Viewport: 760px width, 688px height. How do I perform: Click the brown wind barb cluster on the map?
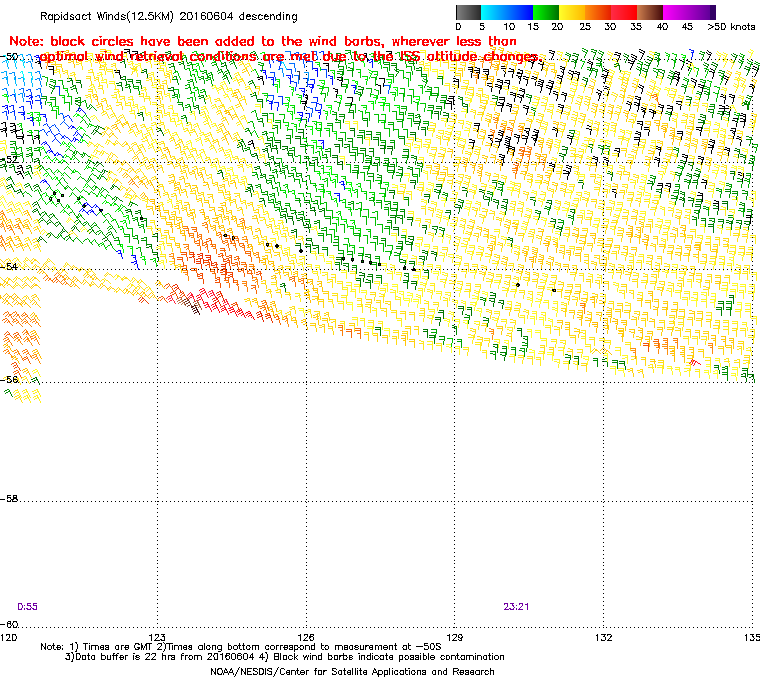coord(190,304)
